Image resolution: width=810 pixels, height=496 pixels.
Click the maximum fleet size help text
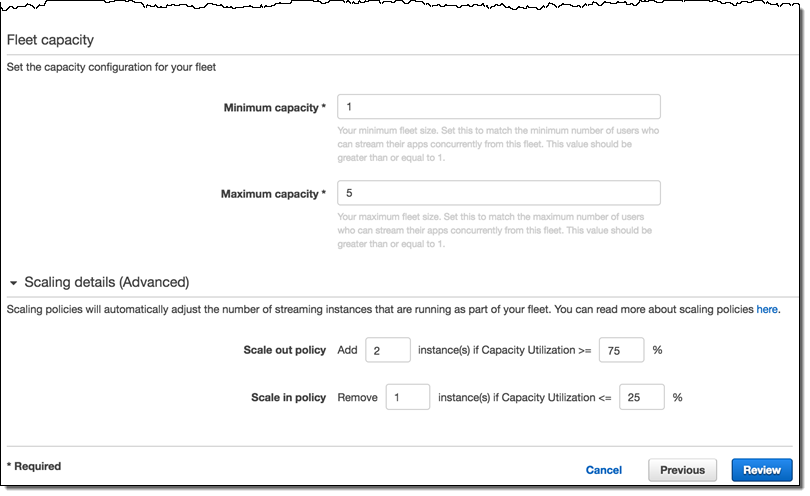click(494, 230)
